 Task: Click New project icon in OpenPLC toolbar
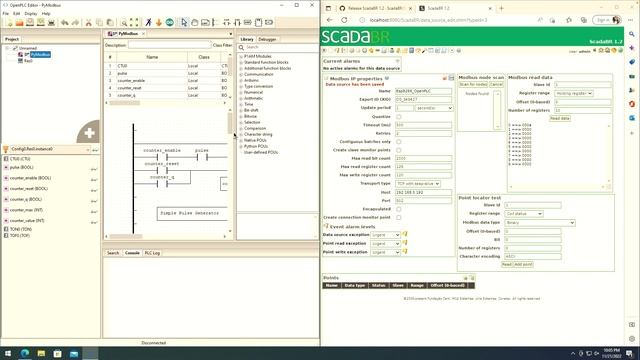pos(9,23)
